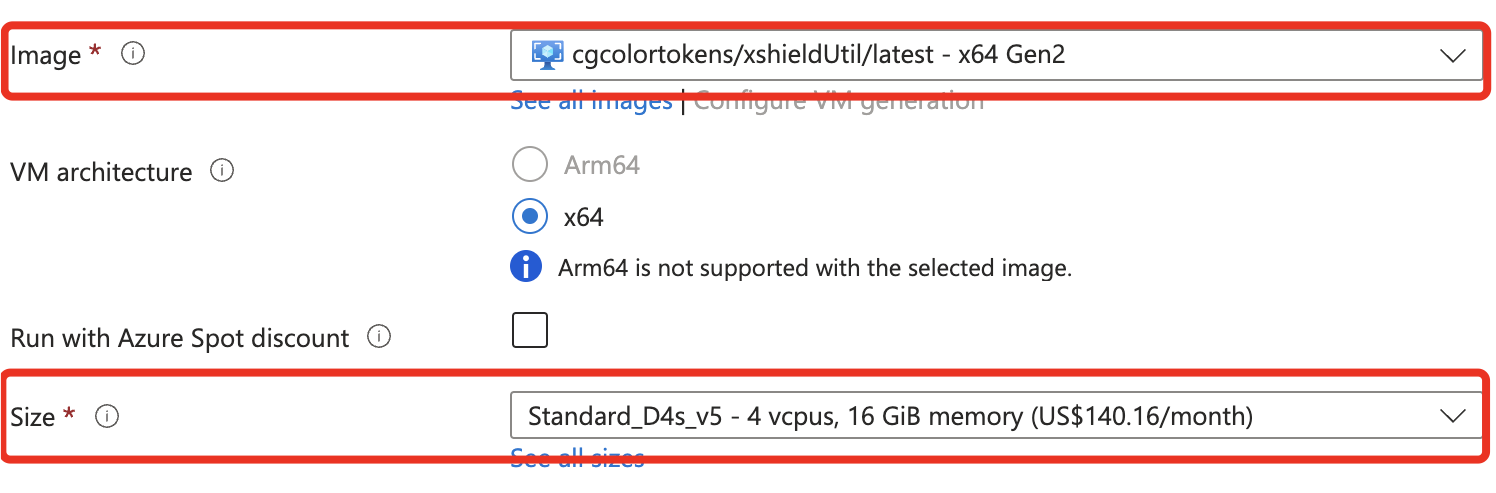Expand Image dropdown using its chevron arrow

pyautogui.click(x=1452, y=56)
